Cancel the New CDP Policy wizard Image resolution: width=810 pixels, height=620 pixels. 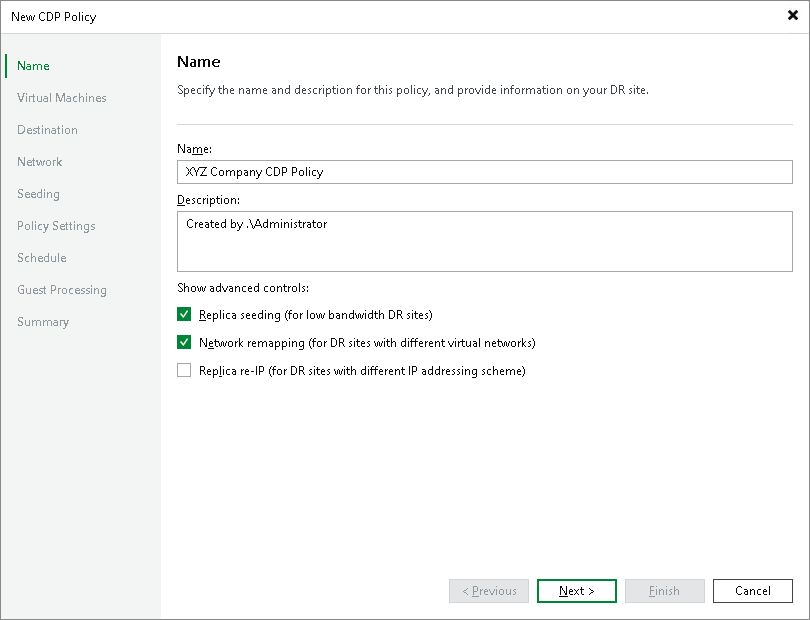(x=752, y=590)
